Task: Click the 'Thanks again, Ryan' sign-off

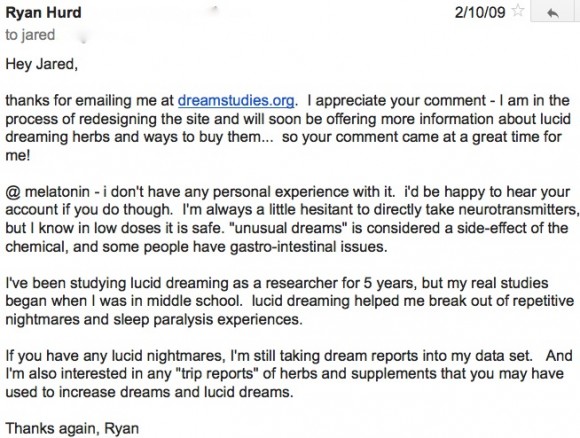Action: tap(72, 428)
